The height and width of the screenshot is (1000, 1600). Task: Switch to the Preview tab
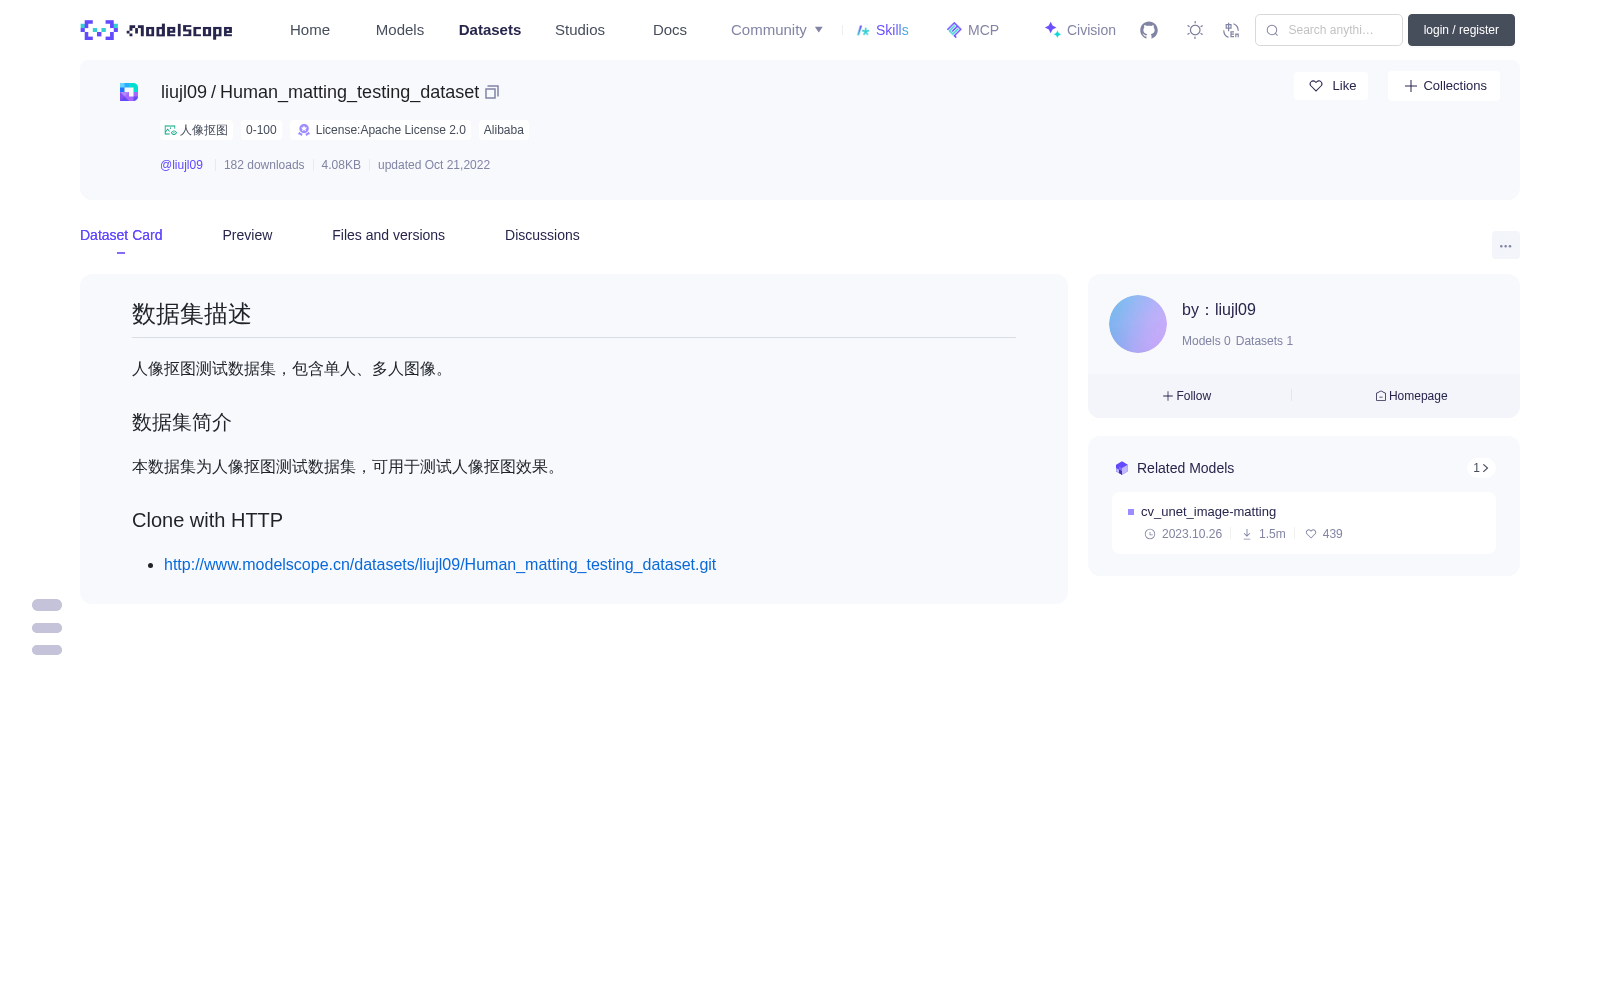click(x=247, y=235)
